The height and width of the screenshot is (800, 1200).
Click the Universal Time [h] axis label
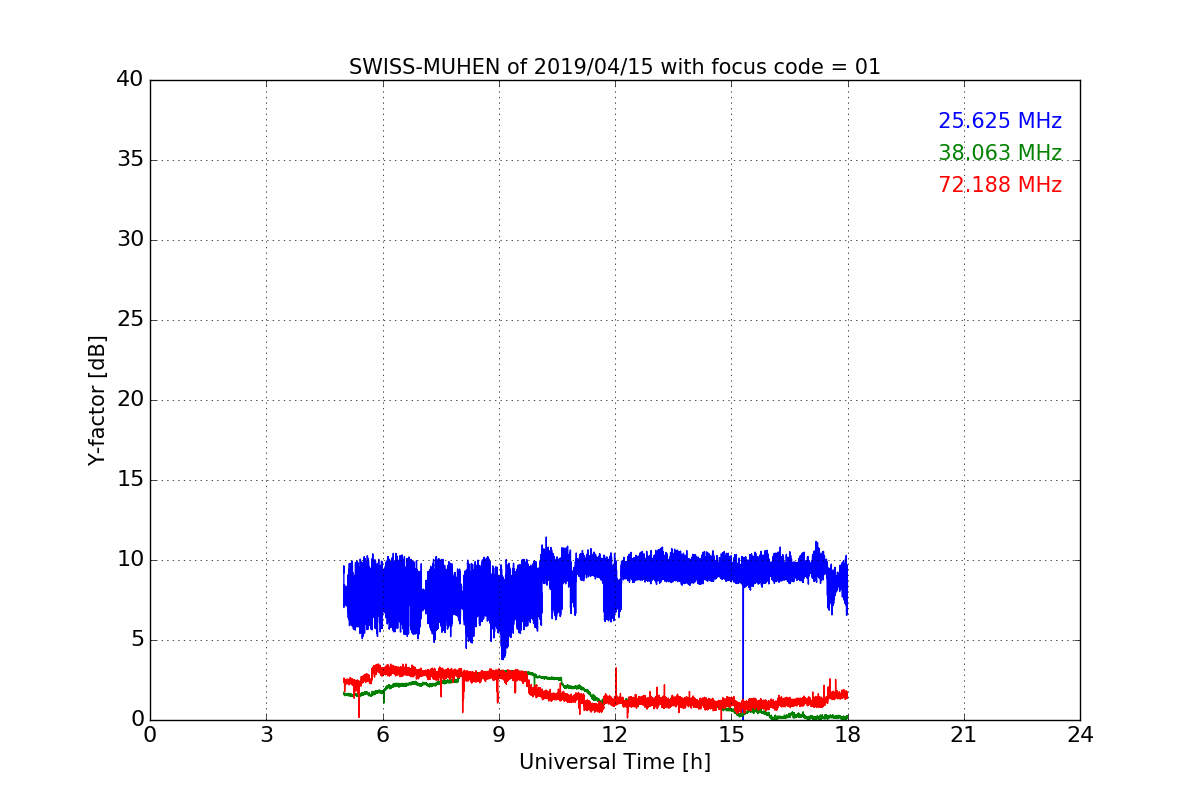tap(615, 762)
